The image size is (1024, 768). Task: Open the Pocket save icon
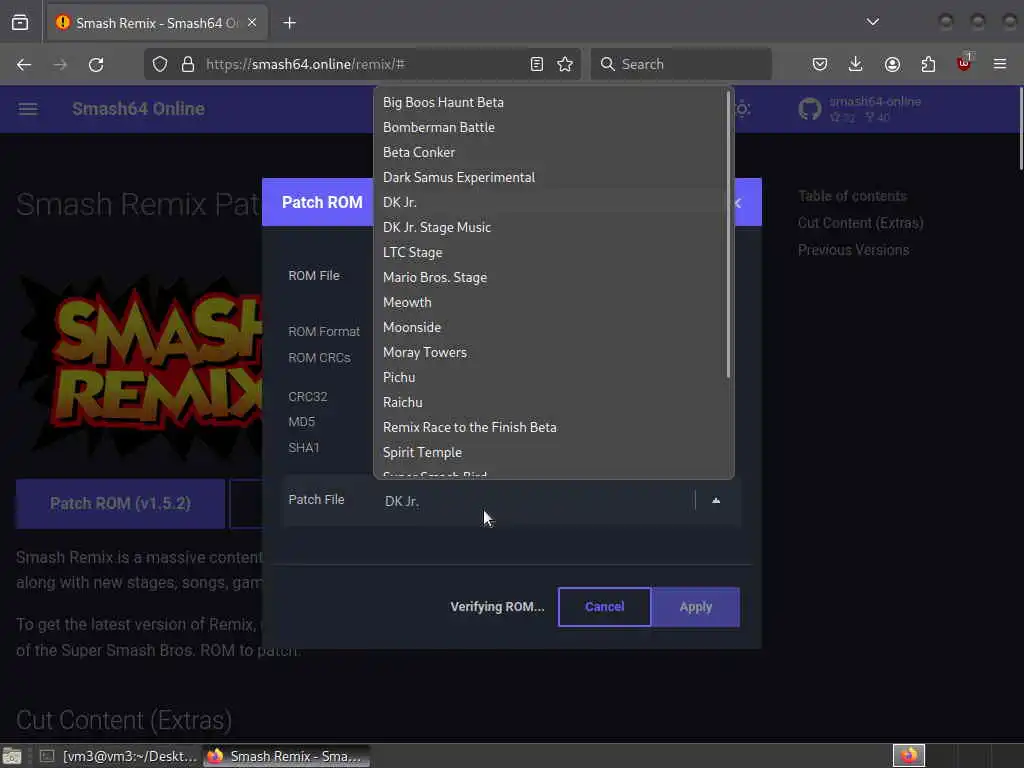tap(820, 64)
